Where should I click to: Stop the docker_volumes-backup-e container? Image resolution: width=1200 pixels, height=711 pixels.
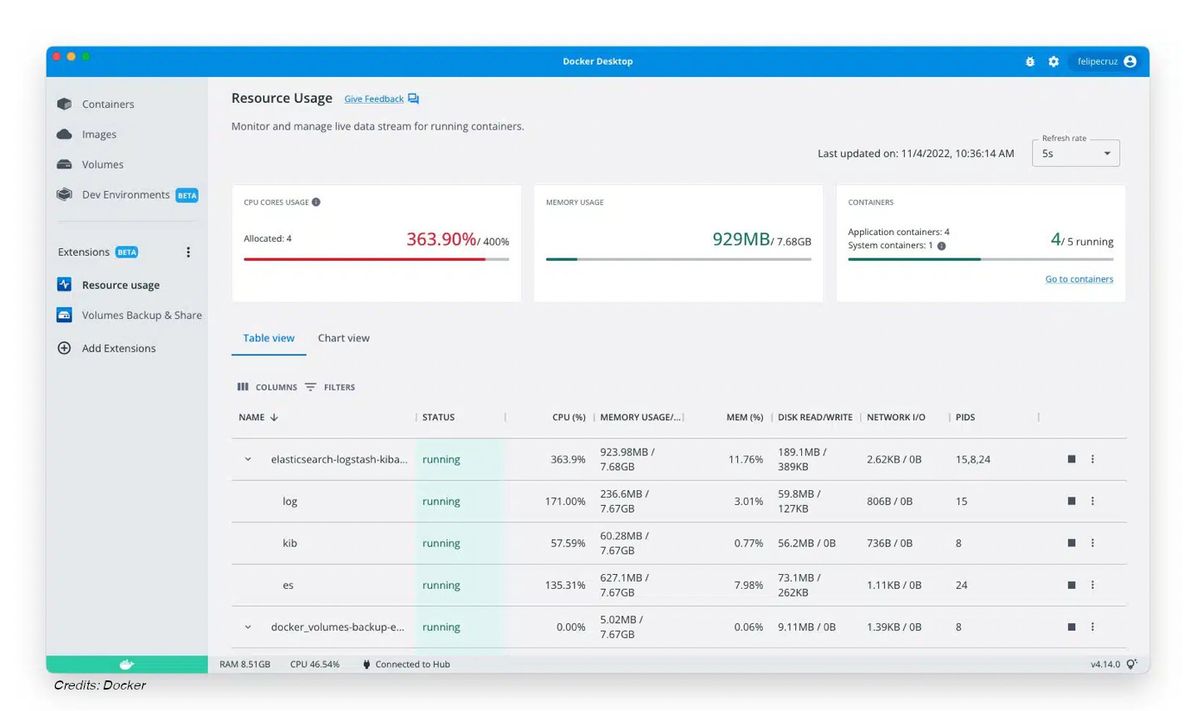(1071, 627)
